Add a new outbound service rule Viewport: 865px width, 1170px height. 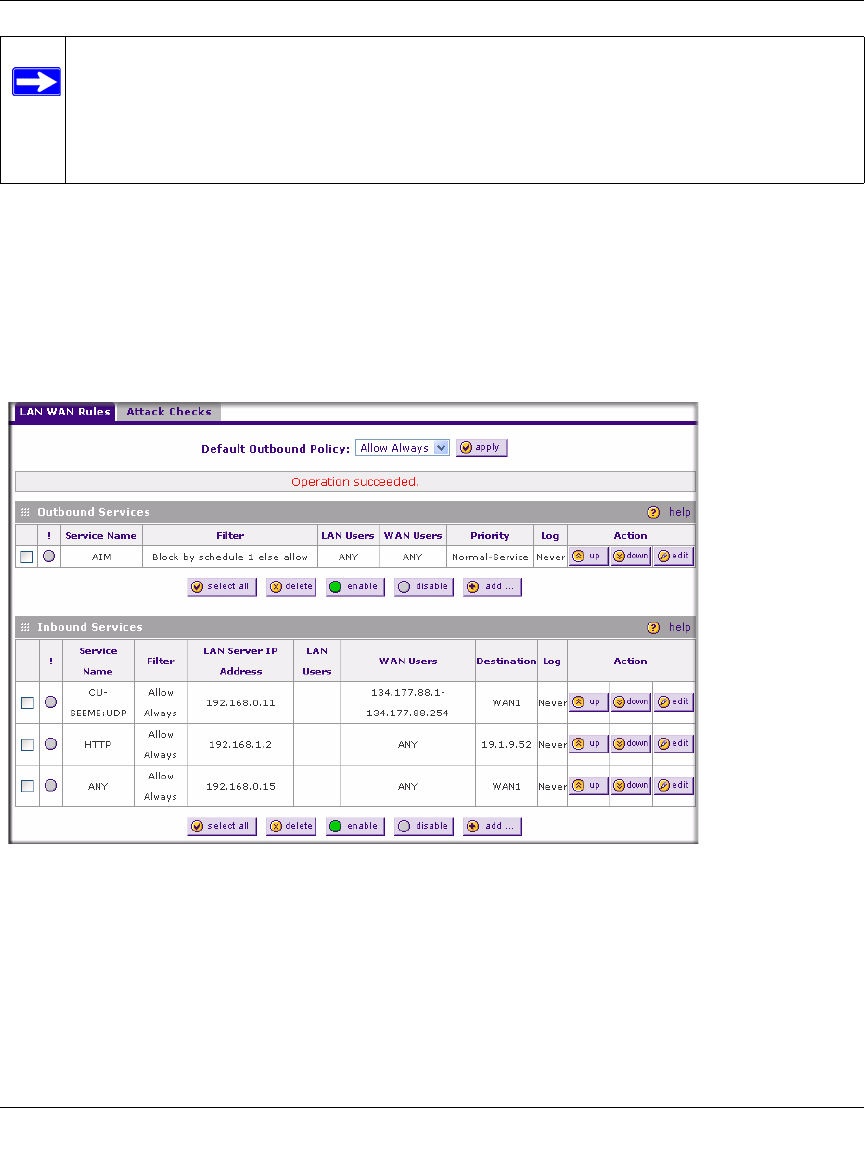pos(493,587)
